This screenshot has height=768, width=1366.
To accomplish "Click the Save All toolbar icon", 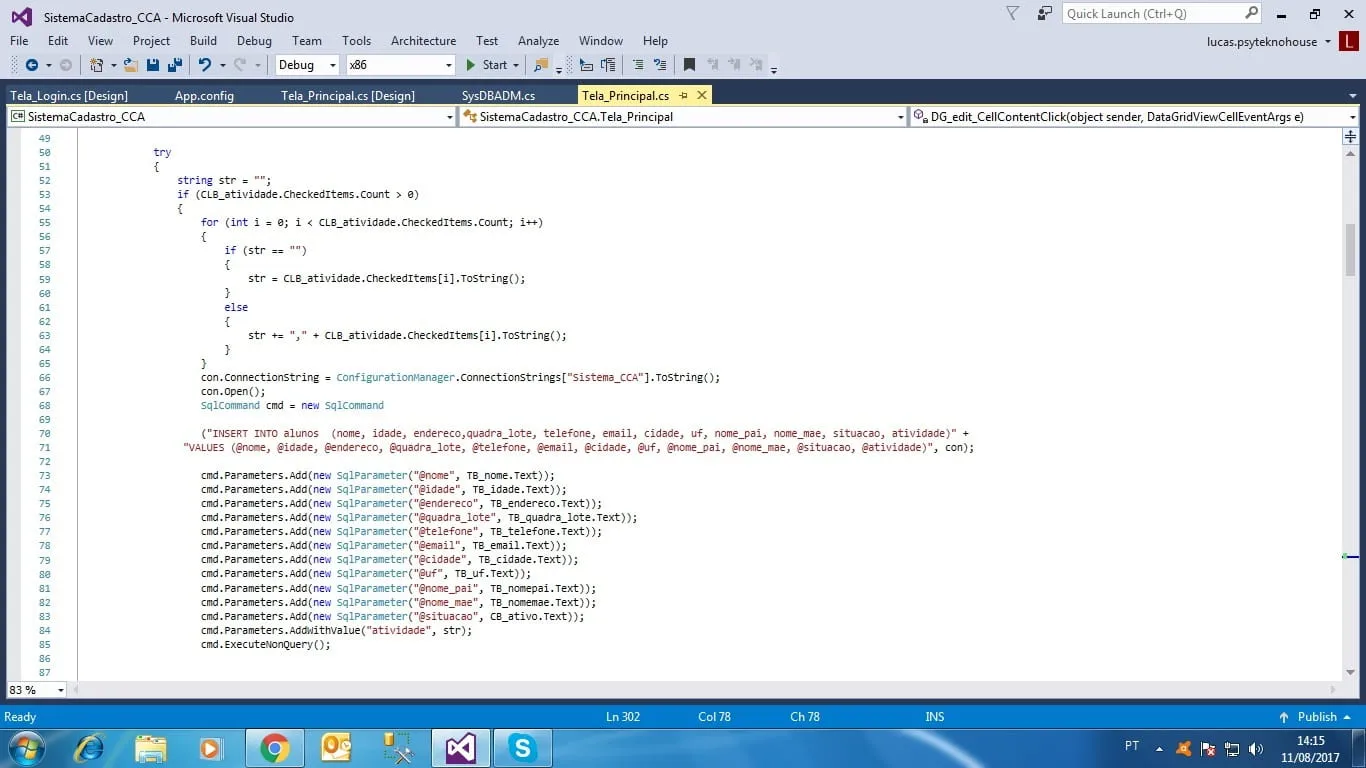I will (x=174, y=65).
